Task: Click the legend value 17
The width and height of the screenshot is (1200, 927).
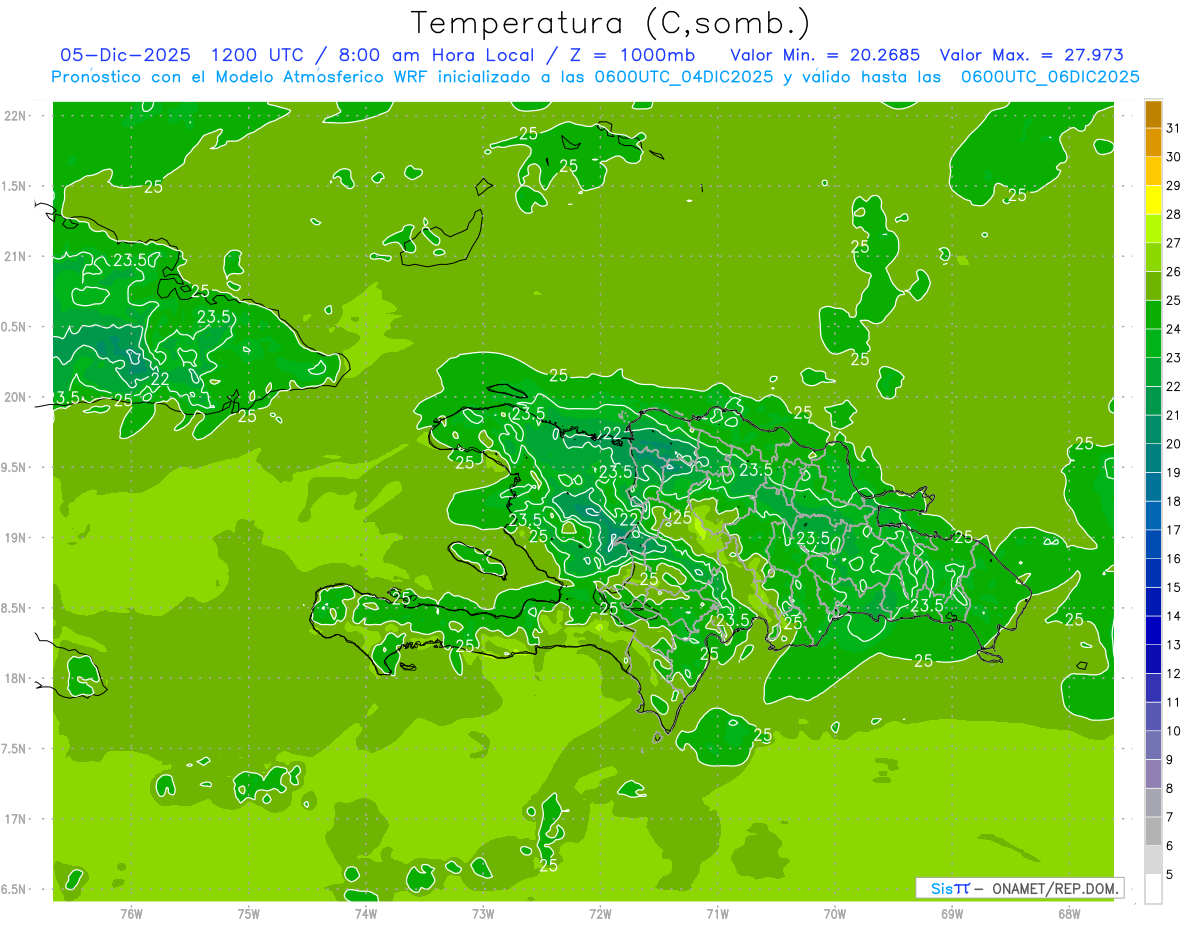Action: point(1174,530)
